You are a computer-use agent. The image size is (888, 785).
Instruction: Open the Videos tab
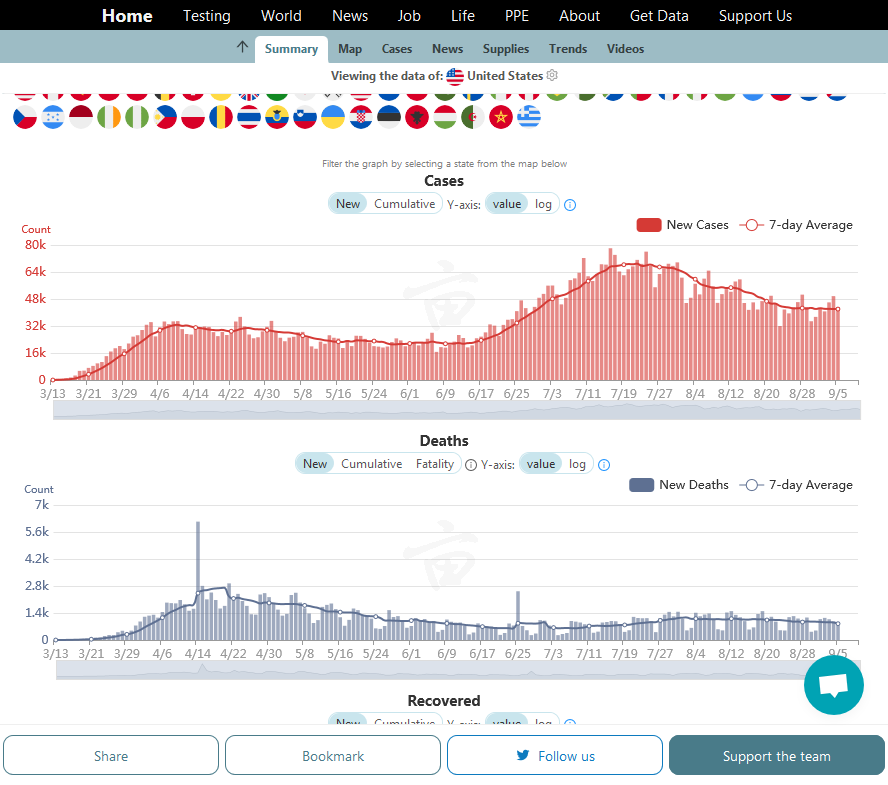coord(625,49)
